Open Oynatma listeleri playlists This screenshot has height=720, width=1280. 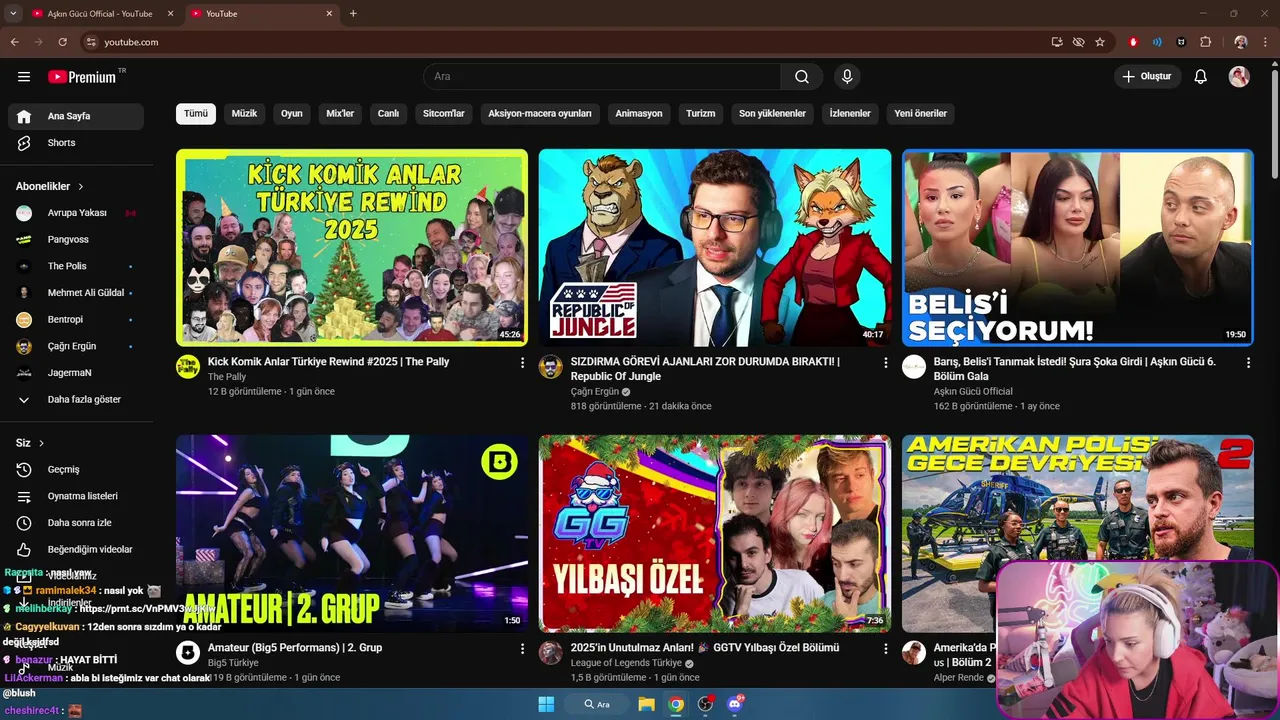pos(76,496)
